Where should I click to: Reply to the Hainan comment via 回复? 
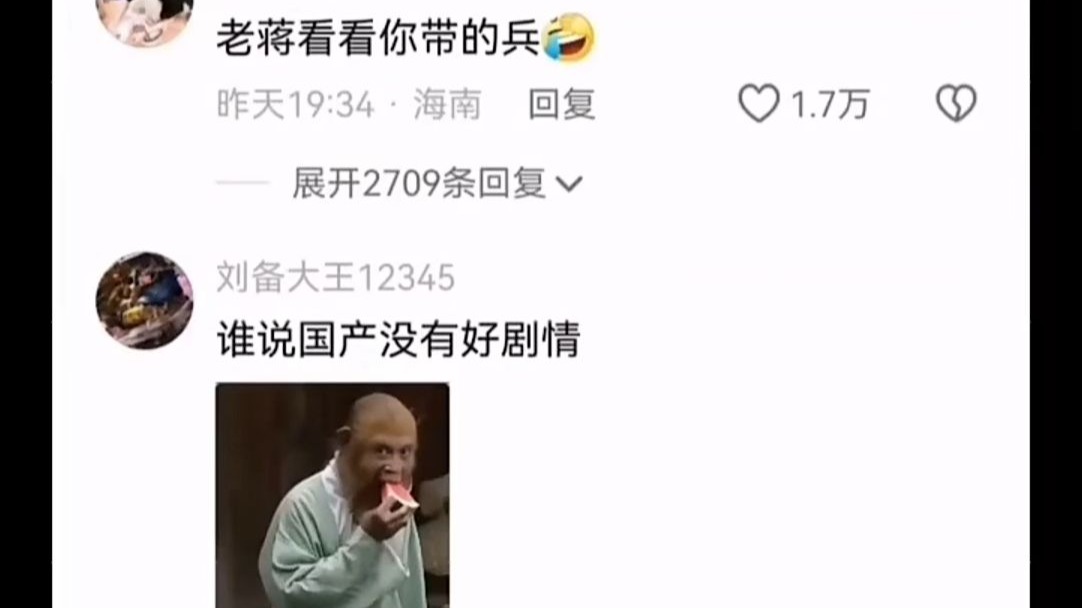(x=562, y=105)
